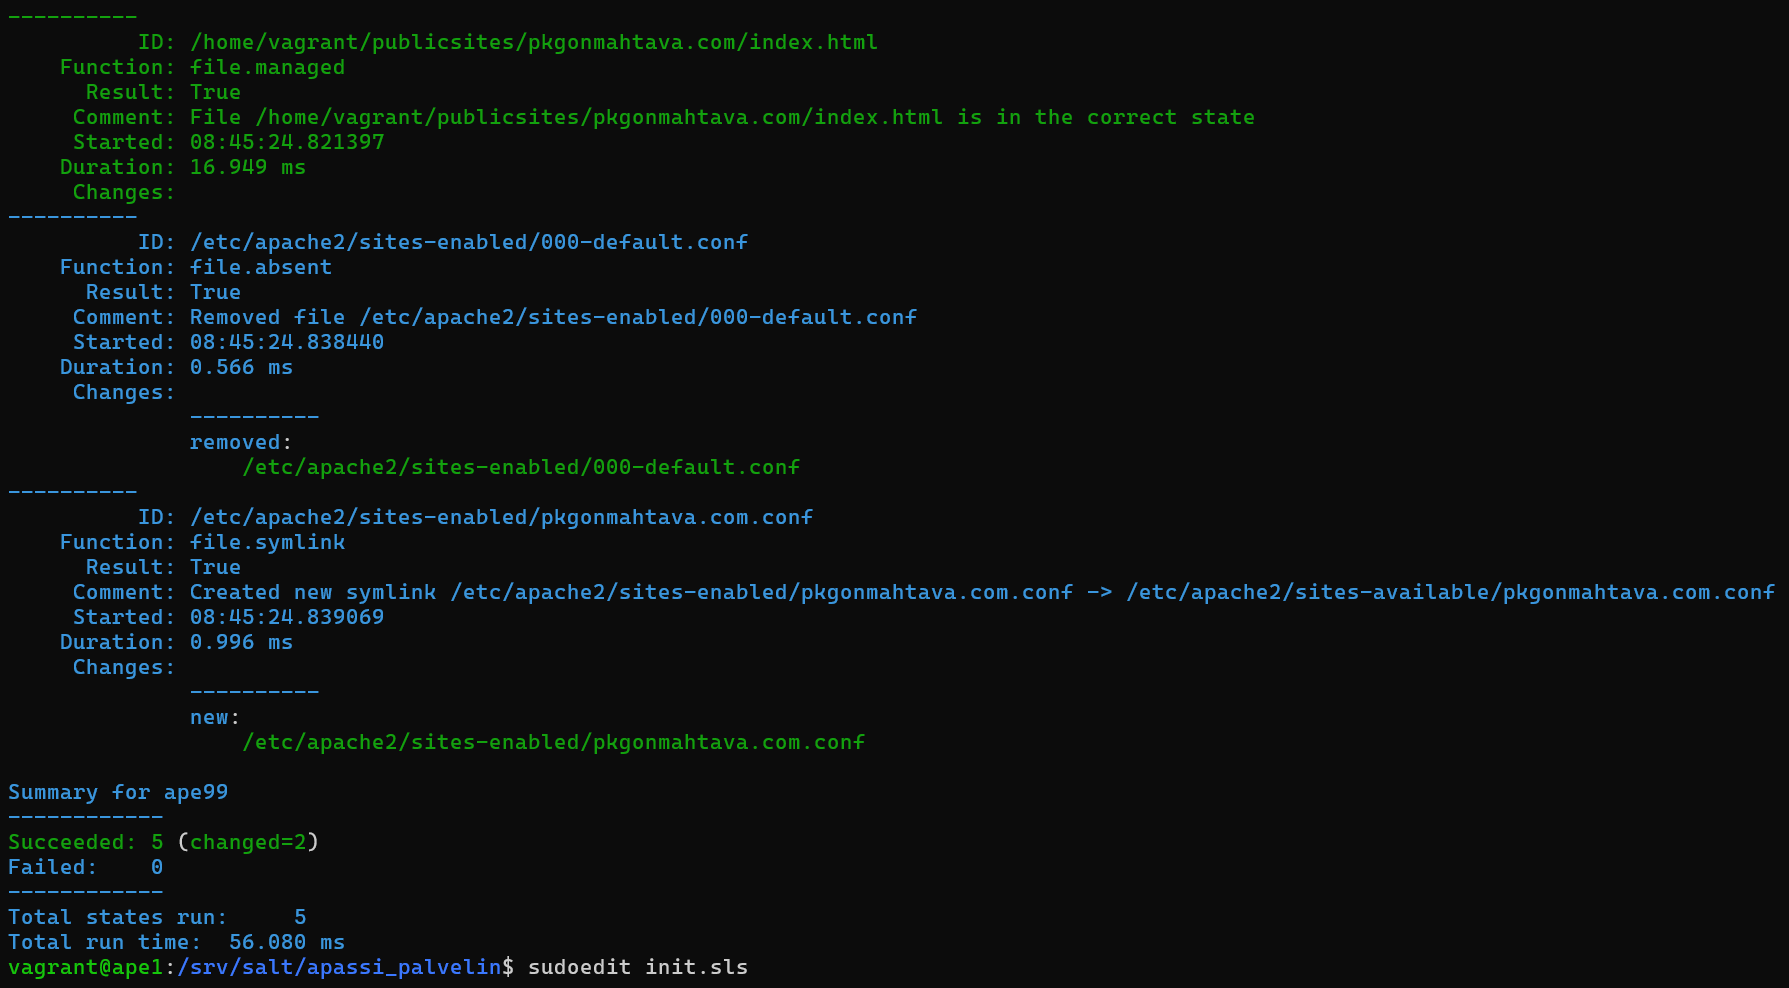The height and width of the screenshot is (988, 1789).
Task: Click the "(changed=2)" text
Action: pyautogui.click(x=248, y=842)
